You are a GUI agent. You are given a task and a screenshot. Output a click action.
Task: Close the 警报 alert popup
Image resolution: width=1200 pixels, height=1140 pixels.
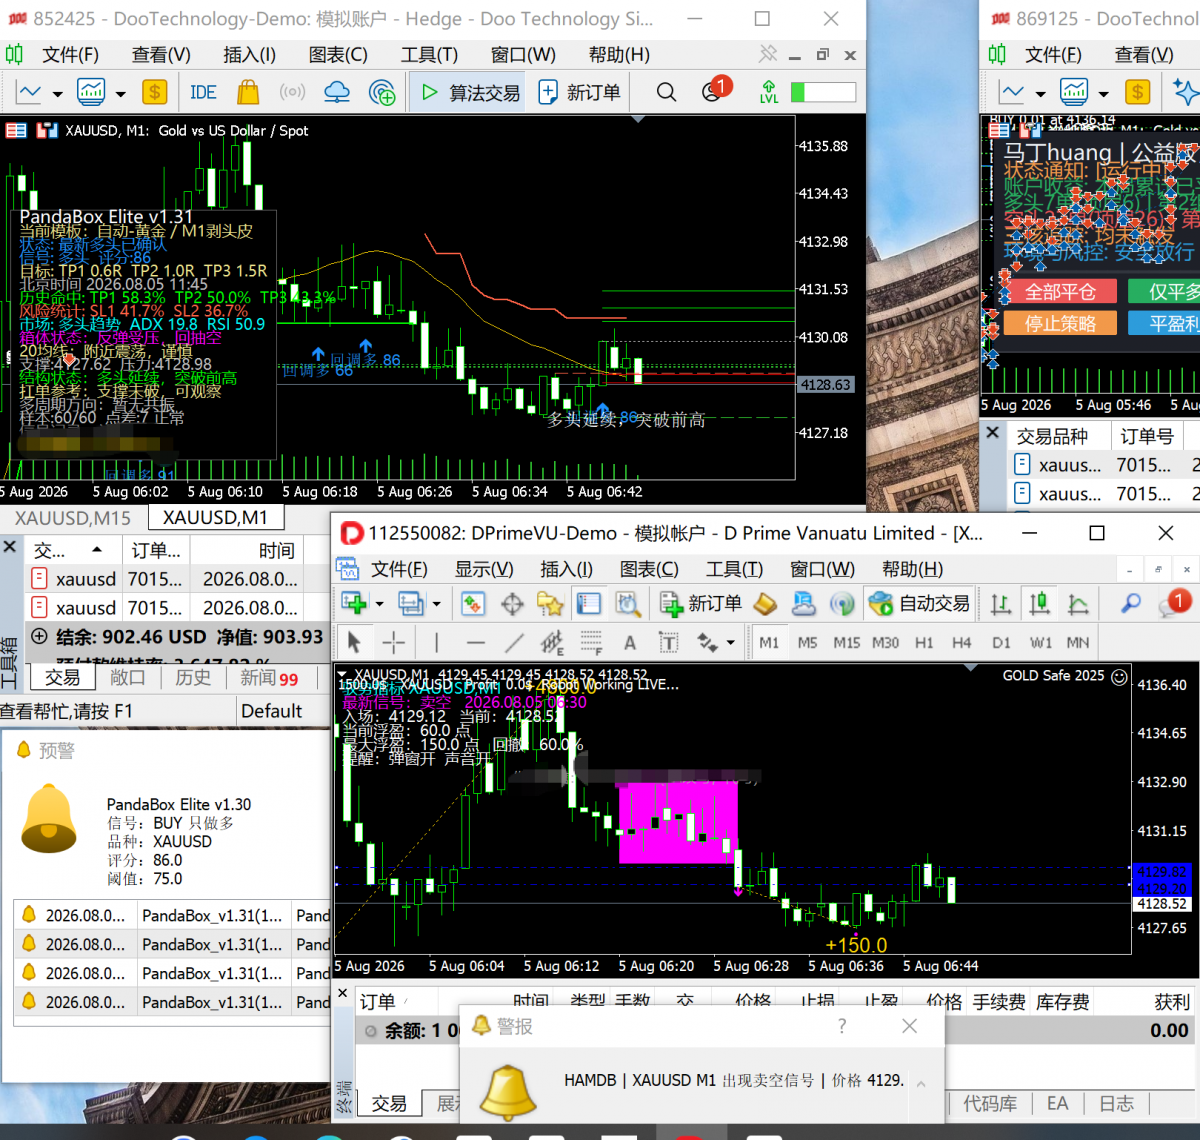pos(909,1026)
